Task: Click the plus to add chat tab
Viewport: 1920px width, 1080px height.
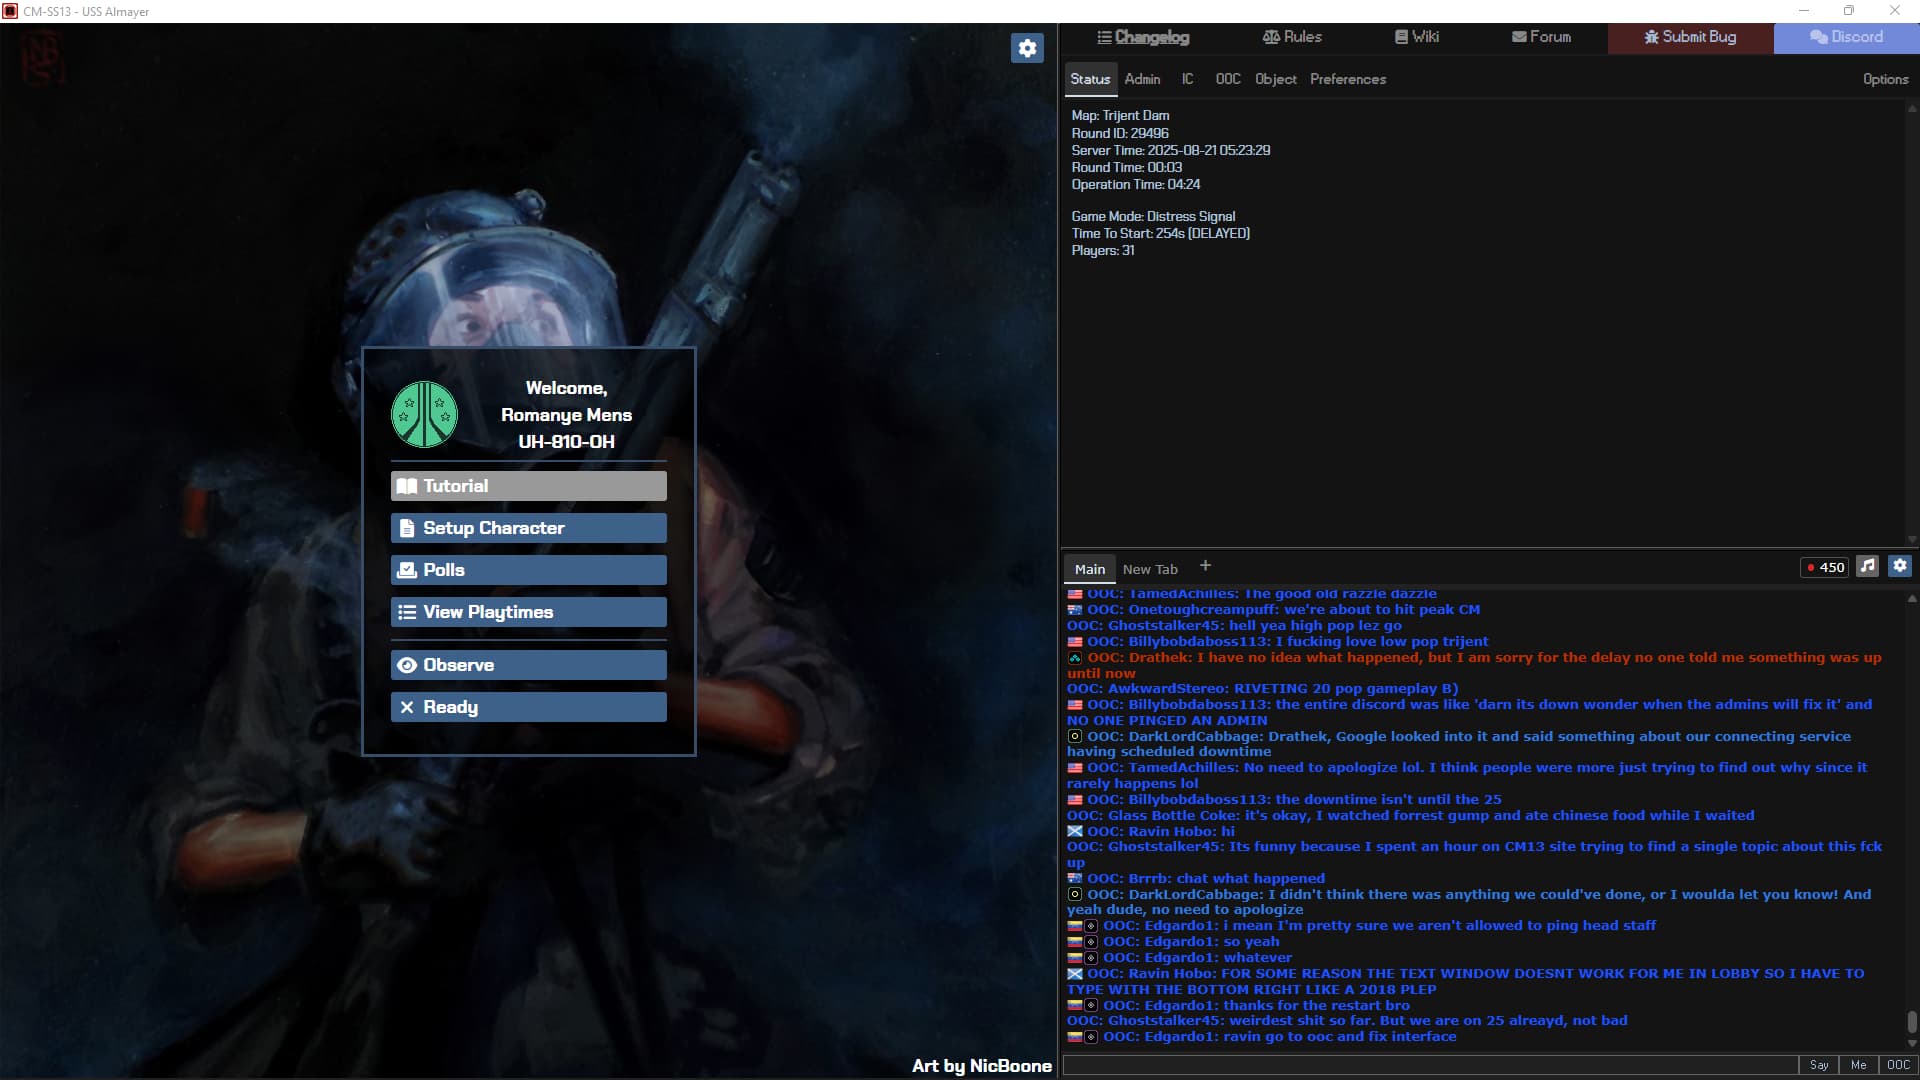Action: (x=1205, y=566)
